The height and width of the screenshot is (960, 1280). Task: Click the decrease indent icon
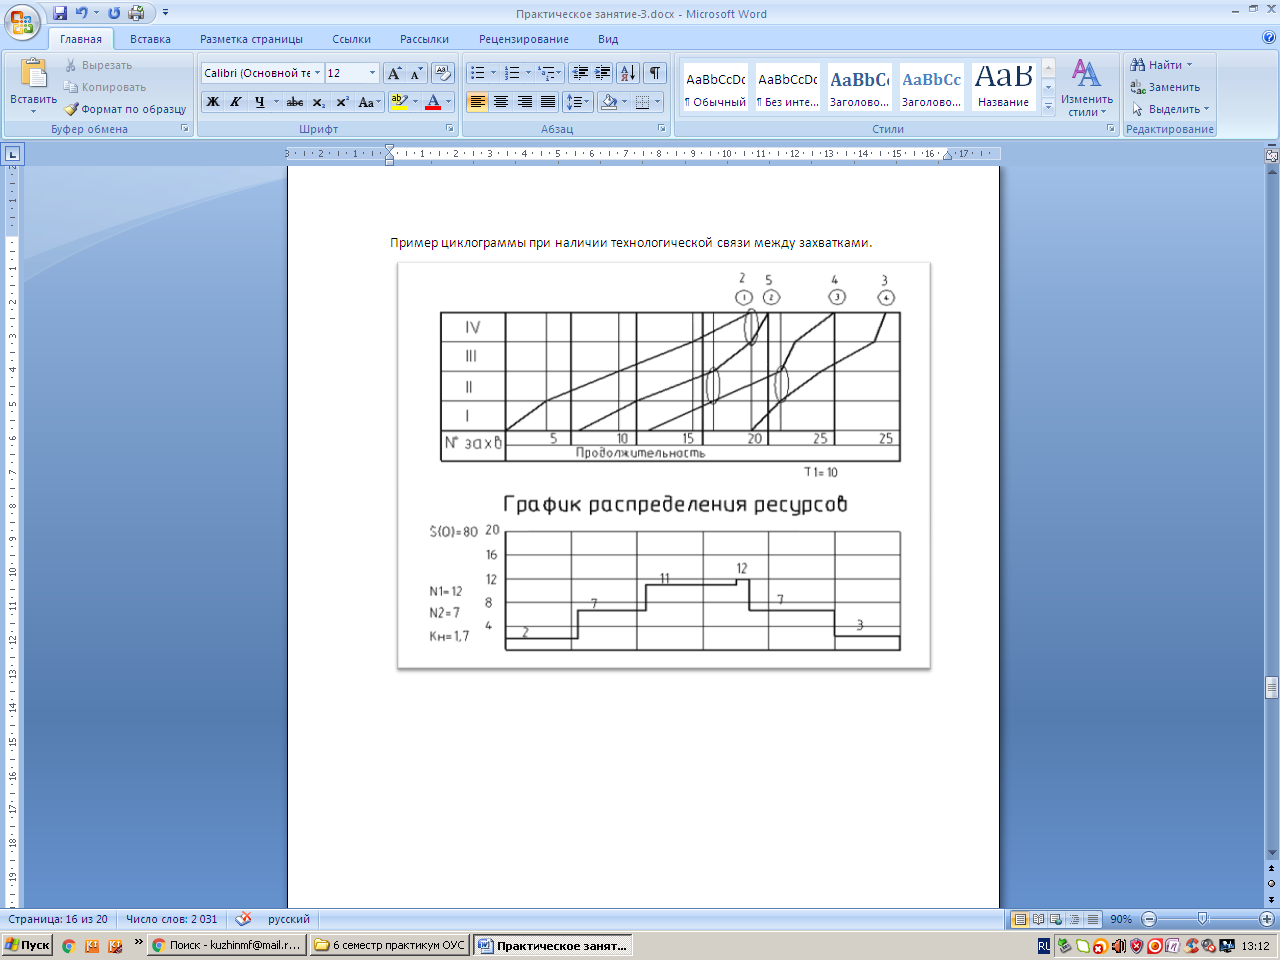click(x=580, y=73)
